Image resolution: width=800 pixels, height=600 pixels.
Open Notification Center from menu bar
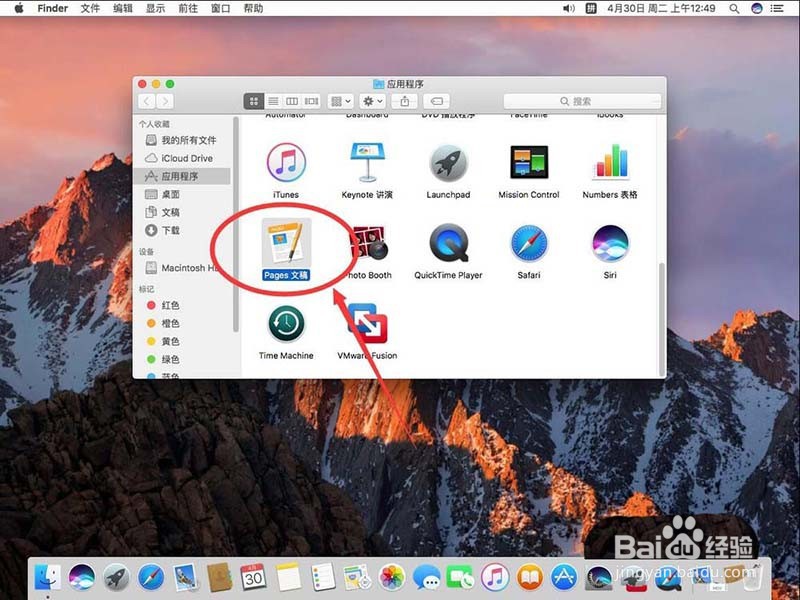777,8
